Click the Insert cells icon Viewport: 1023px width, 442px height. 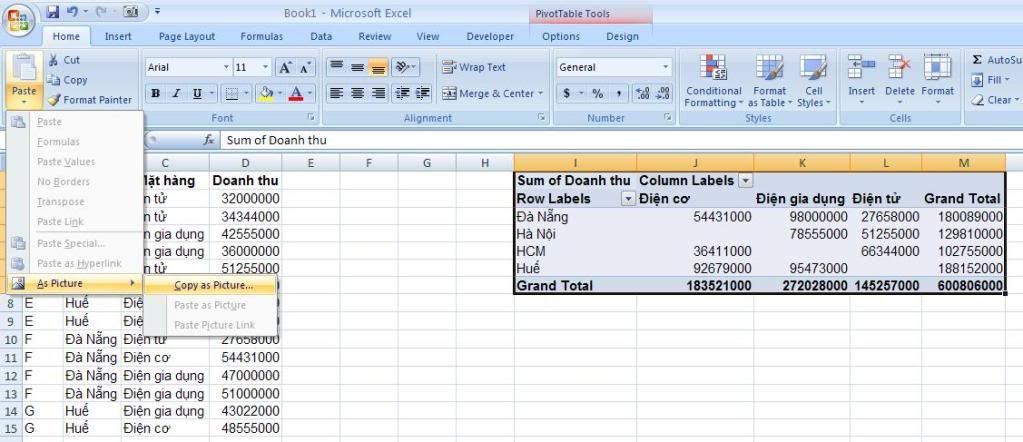(x=861, y=80)
